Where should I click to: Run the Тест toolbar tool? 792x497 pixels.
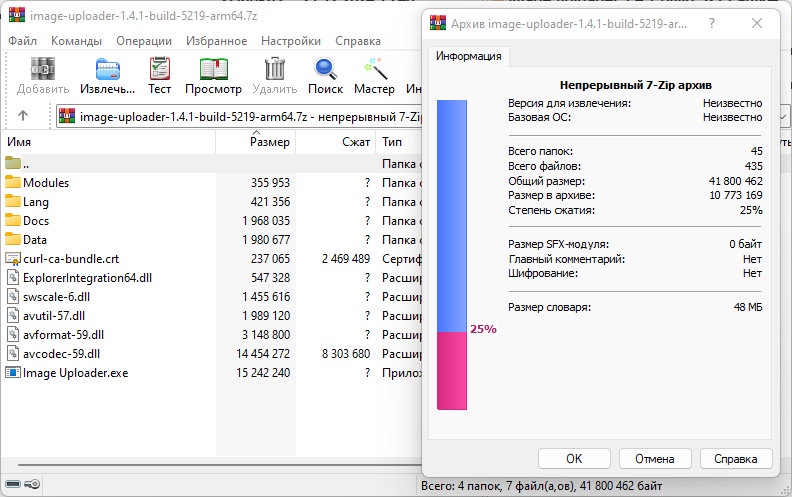point(160,69)
